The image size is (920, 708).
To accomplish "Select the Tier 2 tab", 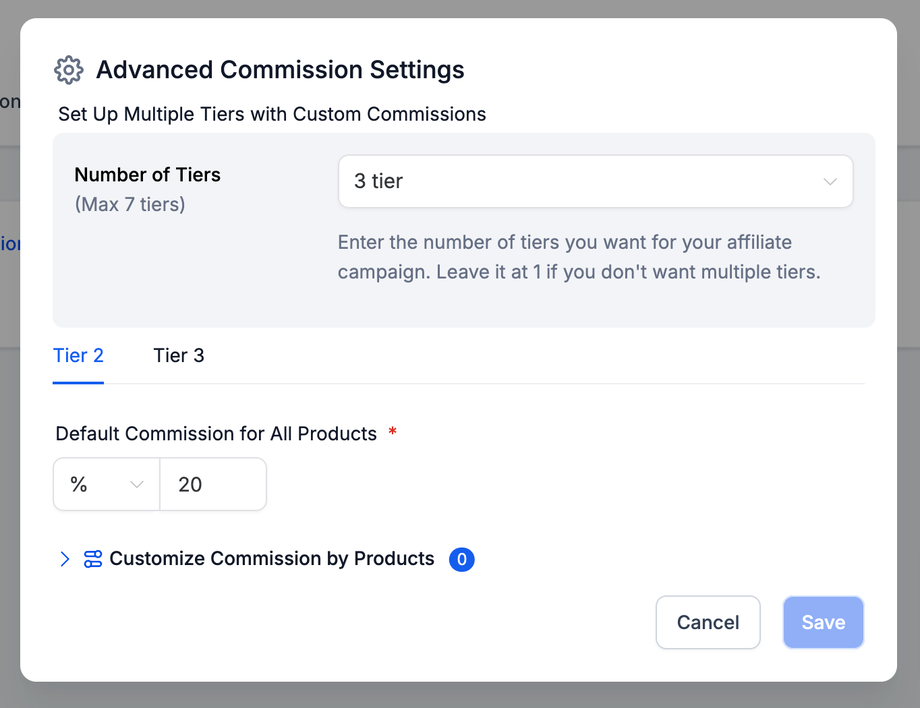I will click(x=78, y=355).
